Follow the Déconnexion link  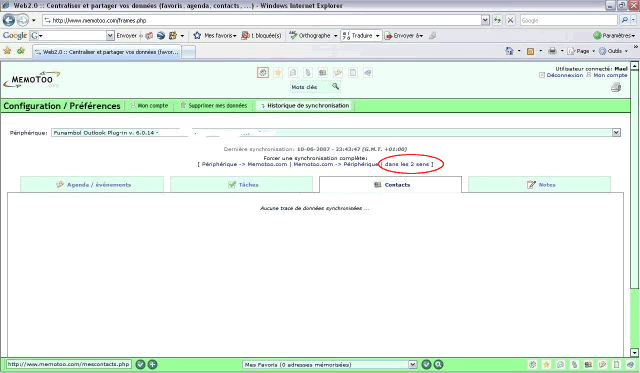tap(564, 75)
